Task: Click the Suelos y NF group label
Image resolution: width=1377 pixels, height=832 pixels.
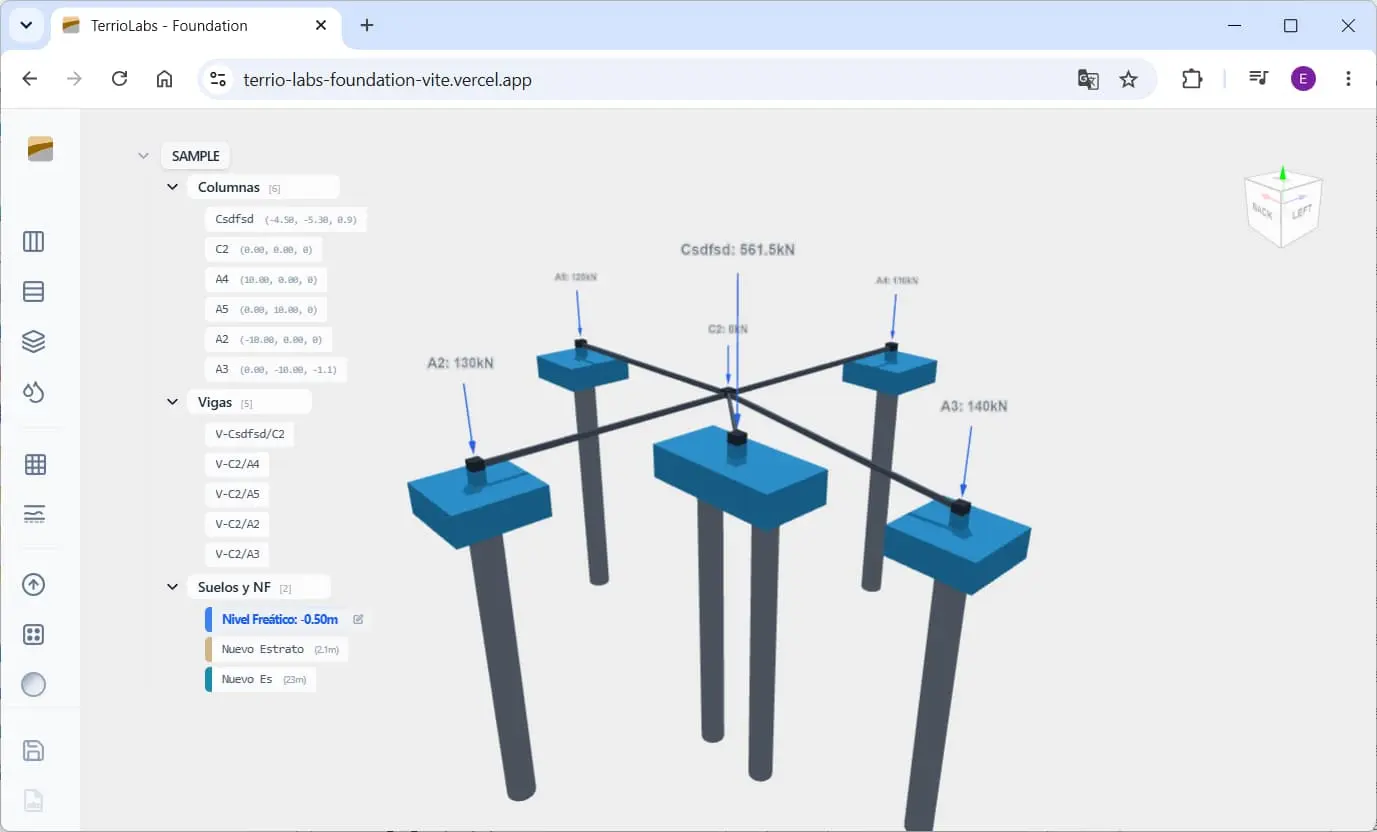Action: click(234, 587)
